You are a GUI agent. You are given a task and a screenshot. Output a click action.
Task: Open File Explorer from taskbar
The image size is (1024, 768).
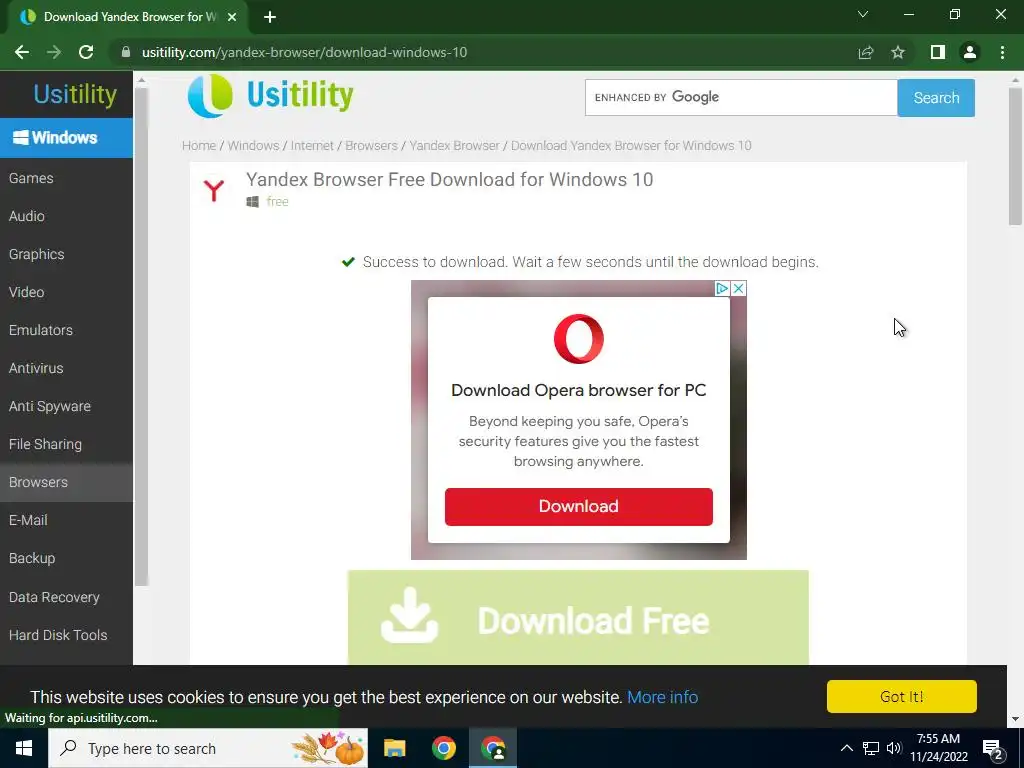click(x=394, y=748)
